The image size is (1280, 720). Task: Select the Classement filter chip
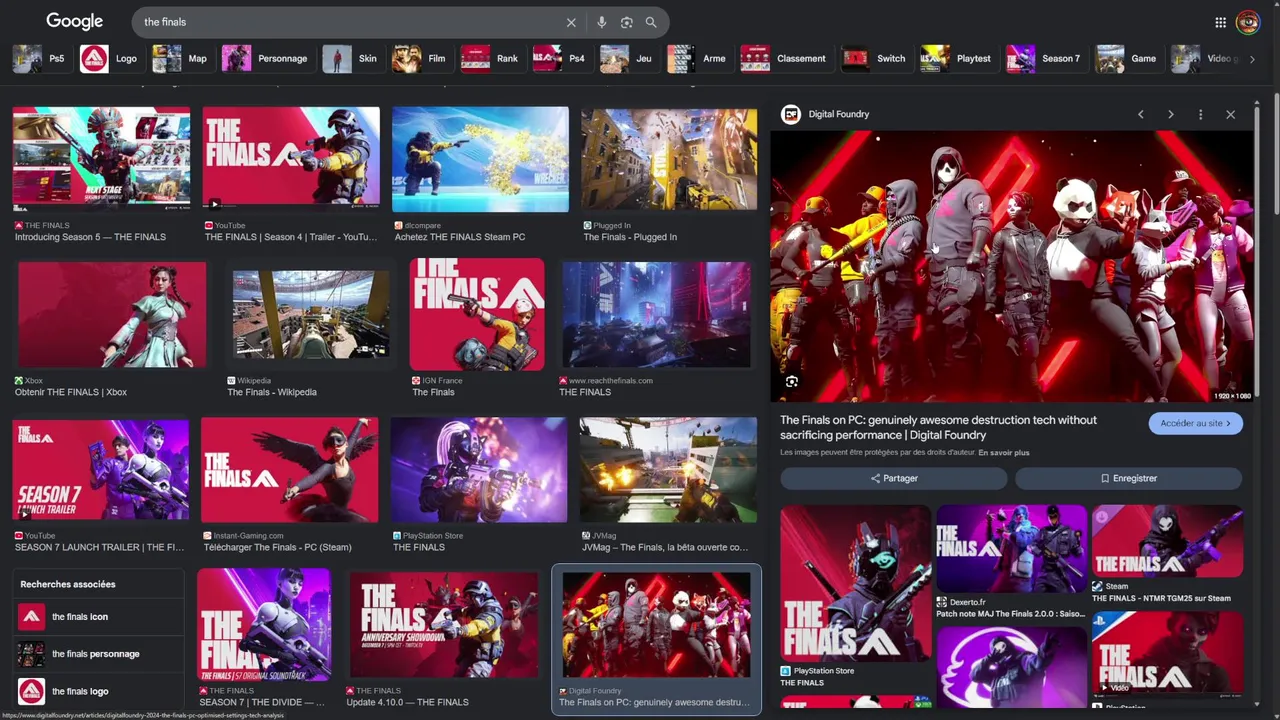click(785, 58)
